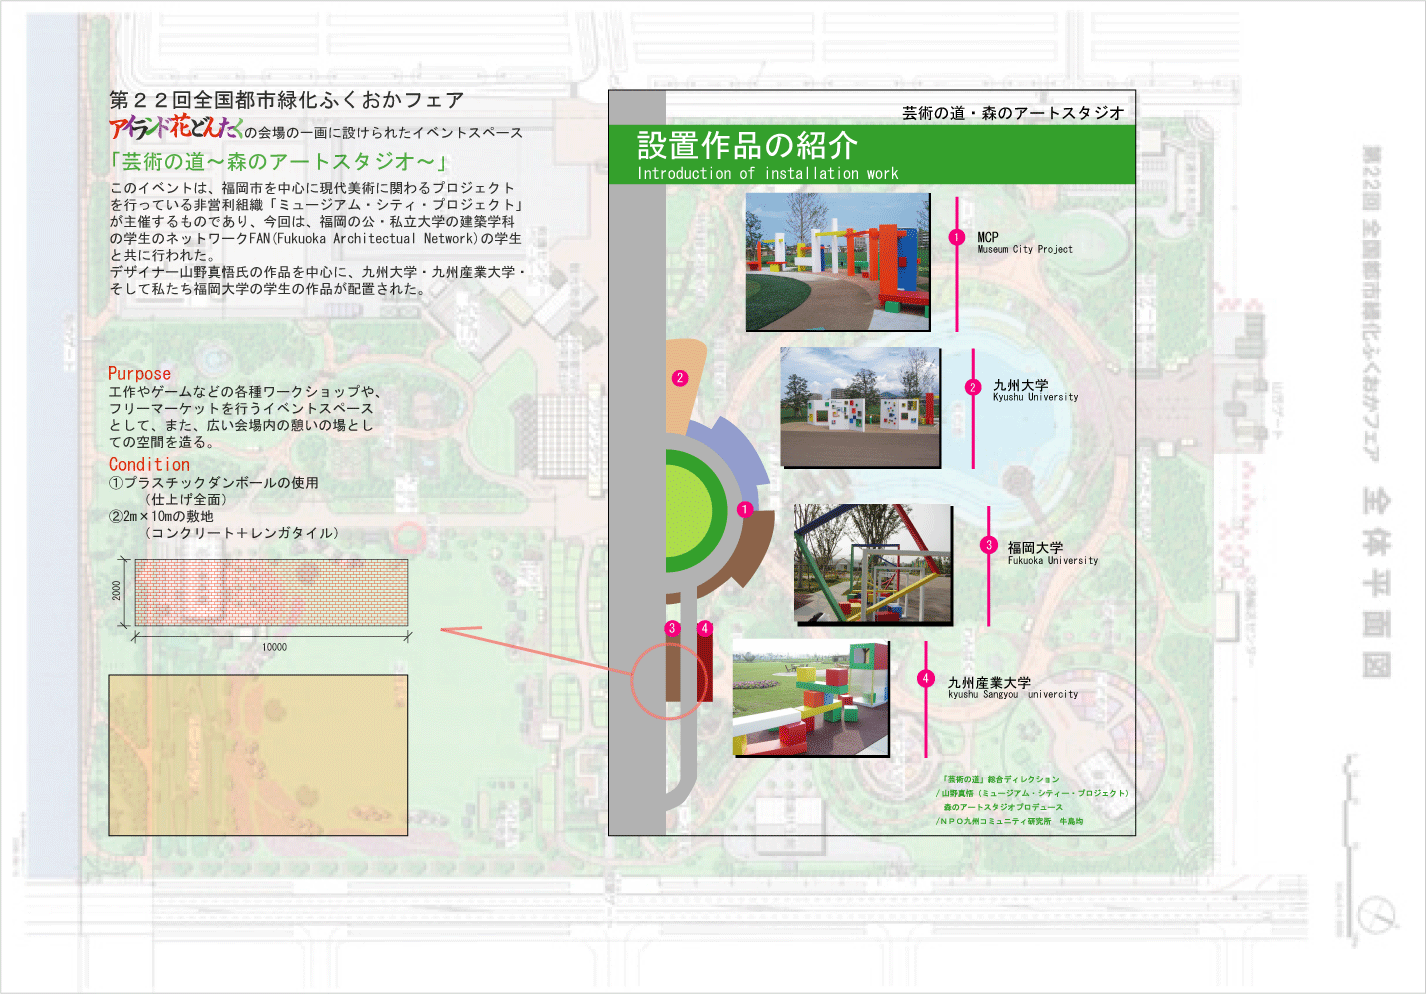Open the Fukuoka University installation photo

(873, 564)
